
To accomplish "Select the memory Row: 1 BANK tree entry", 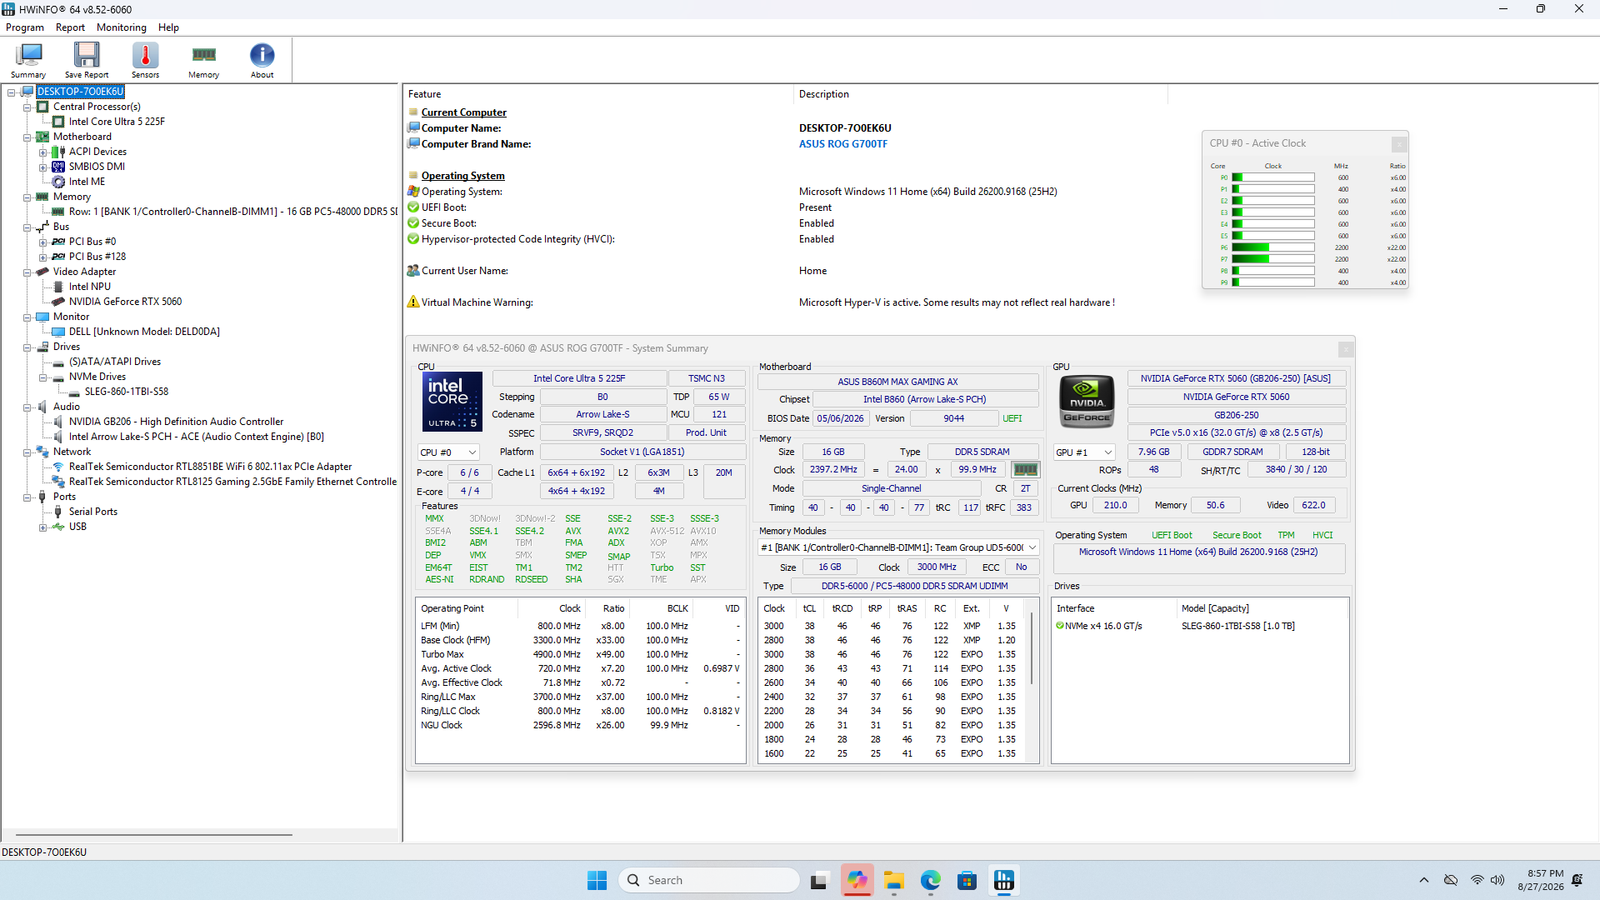I will [x=232, y=212].
